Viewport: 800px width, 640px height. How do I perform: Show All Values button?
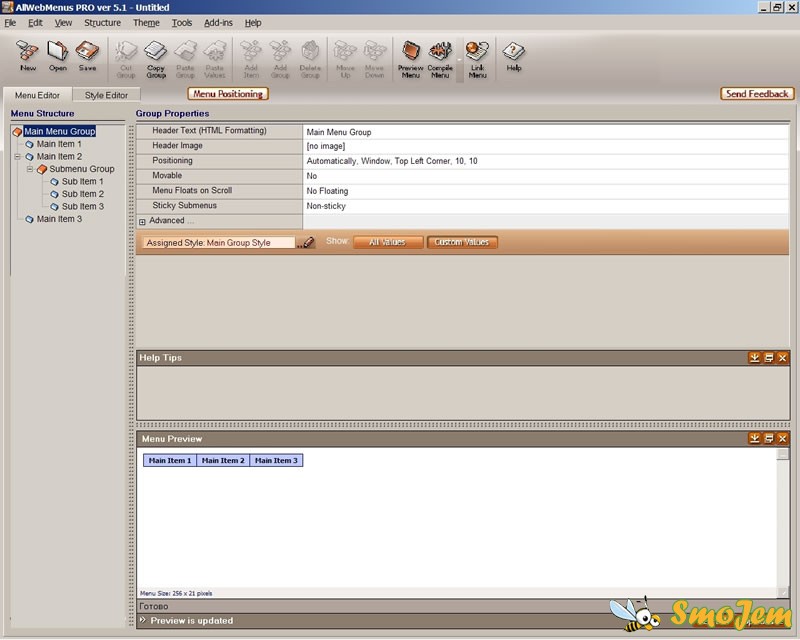pos(388,242)
